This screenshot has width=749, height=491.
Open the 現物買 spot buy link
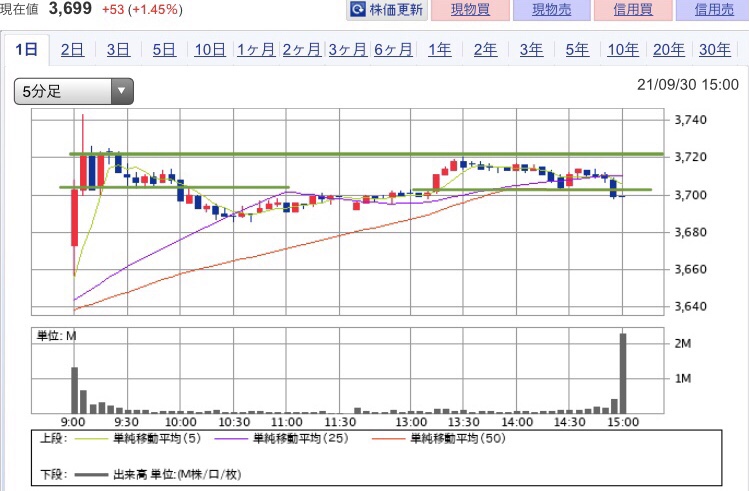point(471,10)
